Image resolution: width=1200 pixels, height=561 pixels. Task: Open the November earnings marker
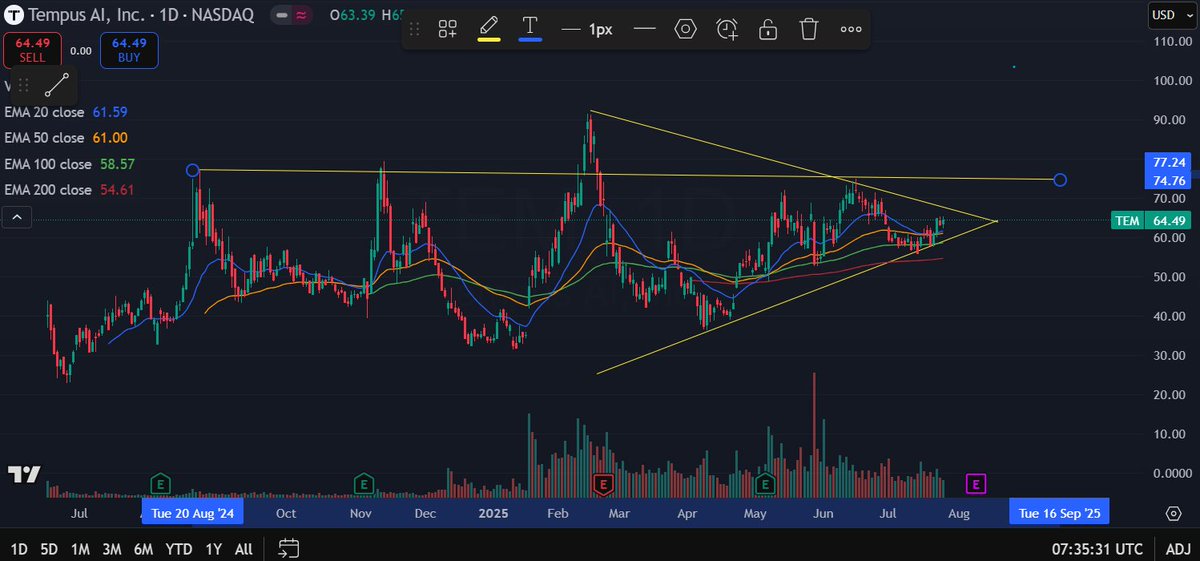(365, 485)
